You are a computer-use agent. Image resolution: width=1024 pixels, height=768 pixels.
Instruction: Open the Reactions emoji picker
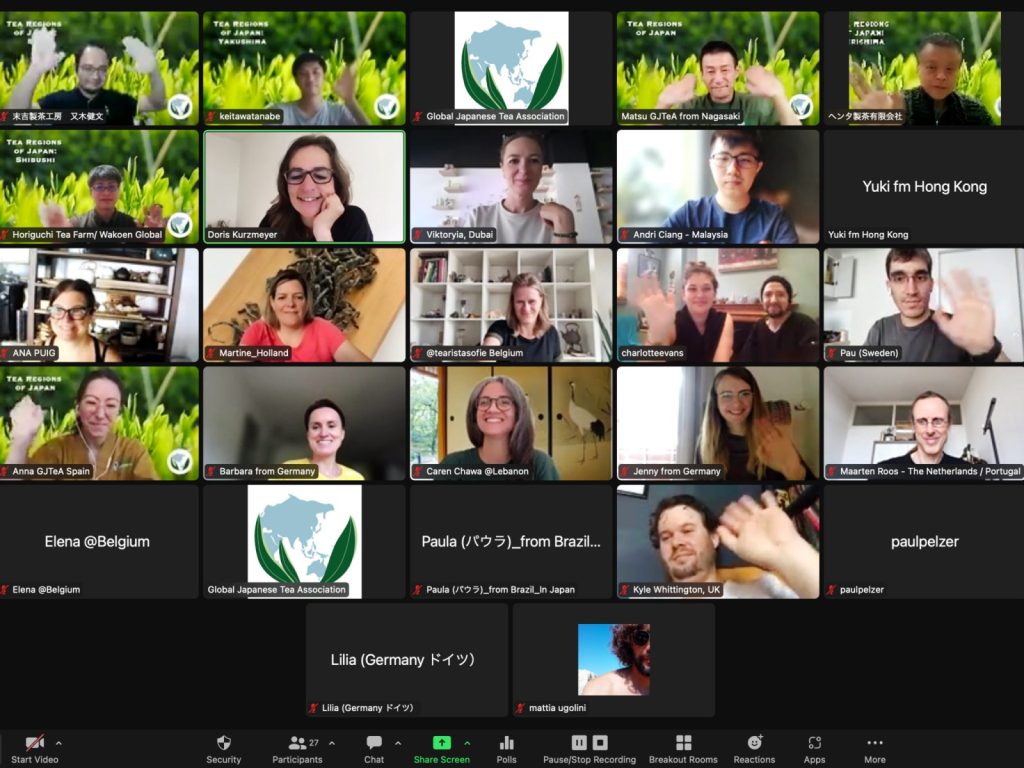coord(754,743)
